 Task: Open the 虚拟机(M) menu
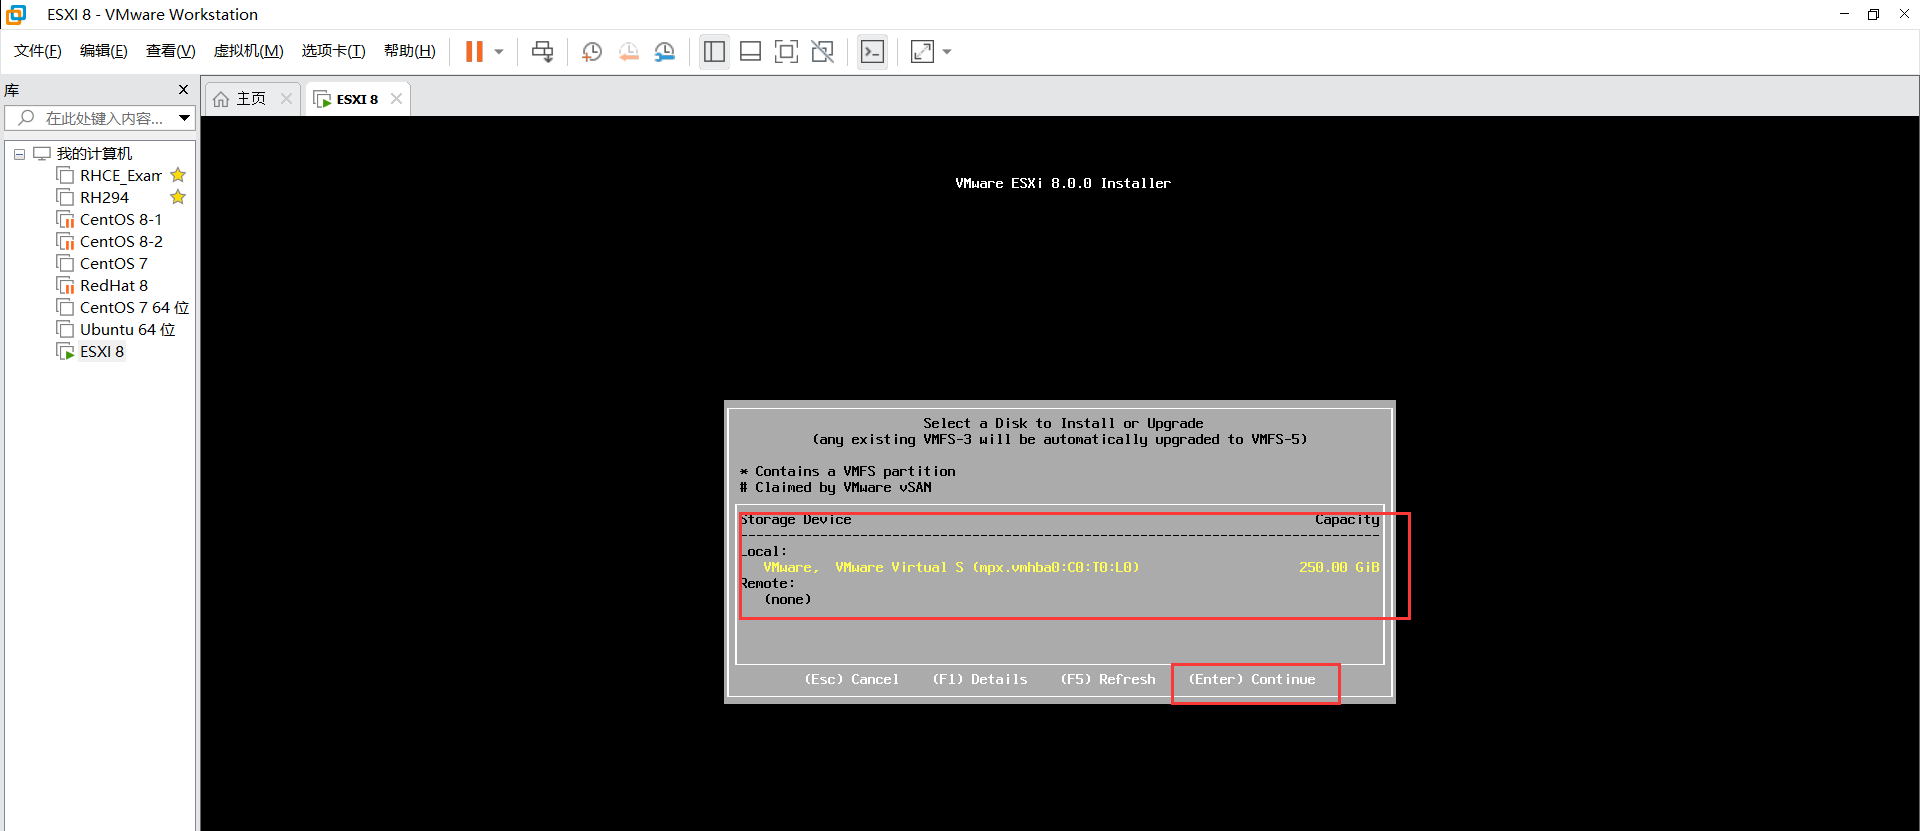tap(249, 51)
